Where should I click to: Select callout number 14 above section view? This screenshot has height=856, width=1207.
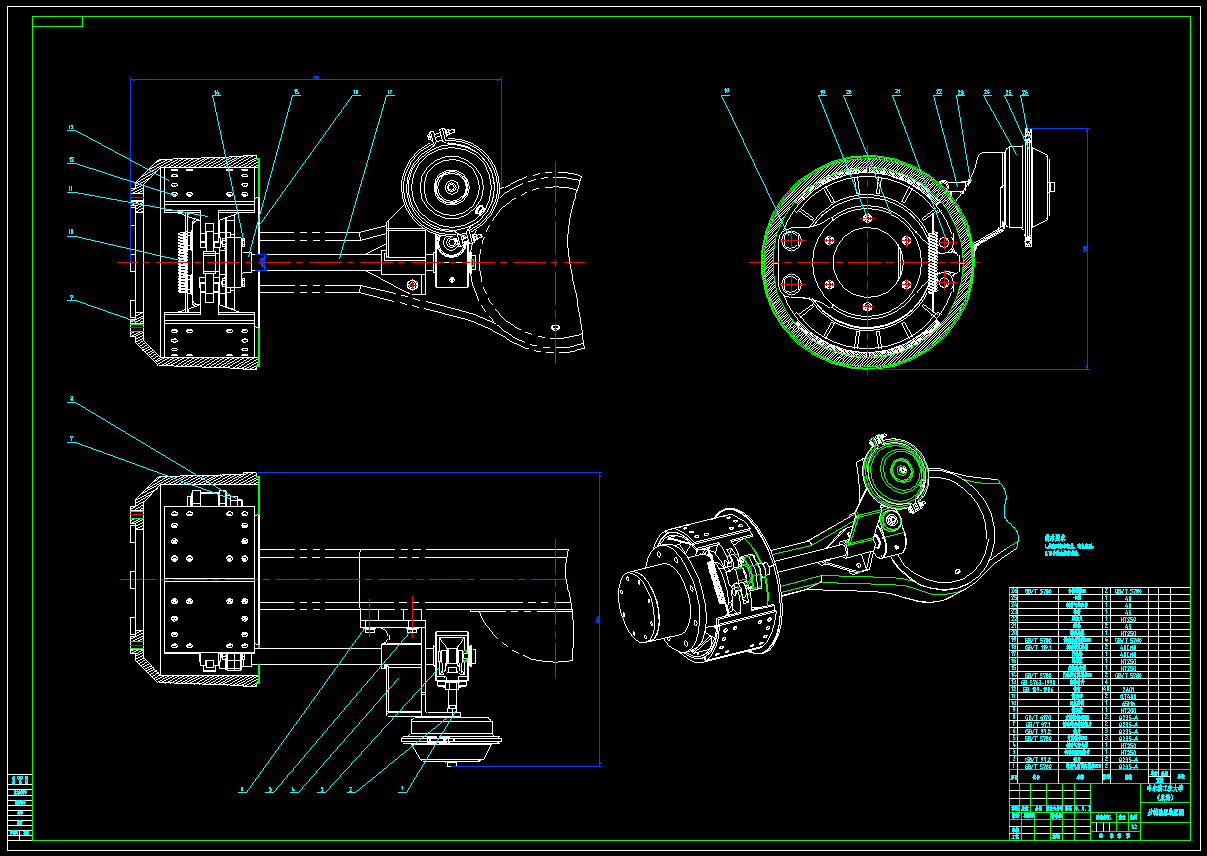click(216, 93)
